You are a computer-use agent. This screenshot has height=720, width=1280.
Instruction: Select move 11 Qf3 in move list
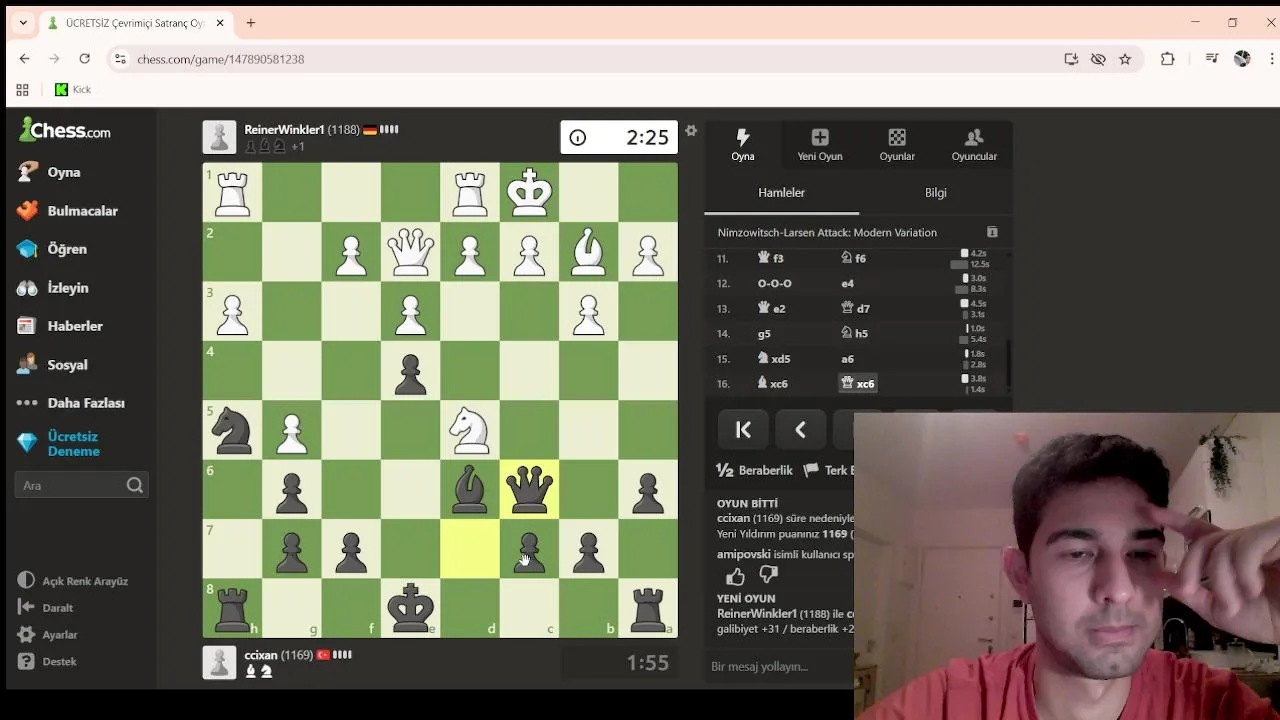pos(771,259)
